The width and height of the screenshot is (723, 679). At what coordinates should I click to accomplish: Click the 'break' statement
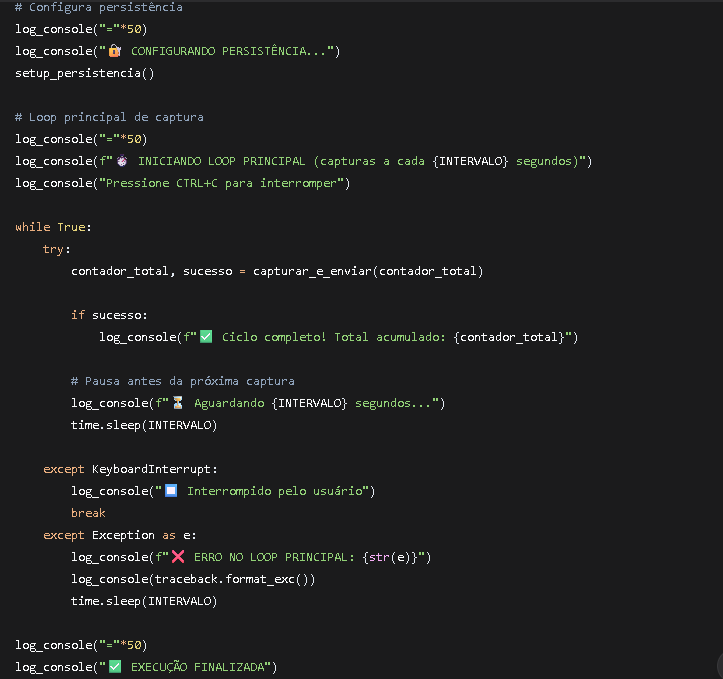click(88, 513)
